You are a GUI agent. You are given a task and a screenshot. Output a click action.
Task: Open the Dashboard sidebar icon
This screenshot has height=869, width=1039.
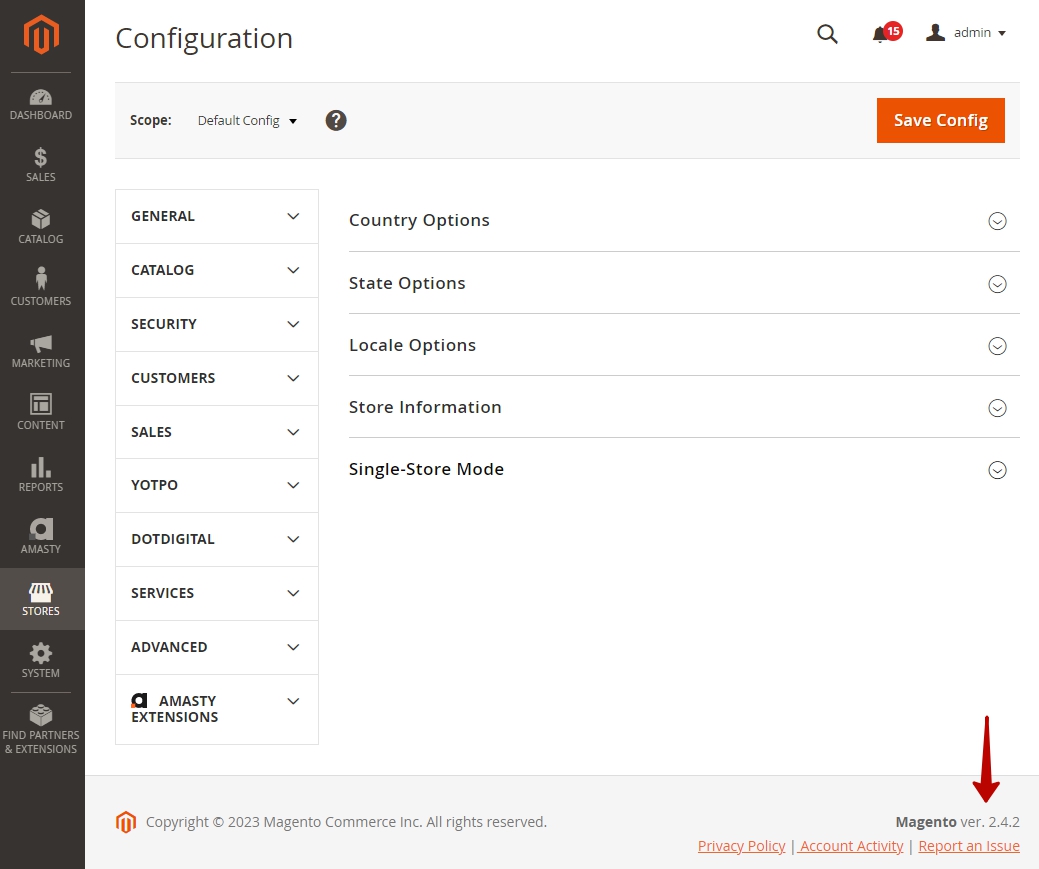click(41, 105)
